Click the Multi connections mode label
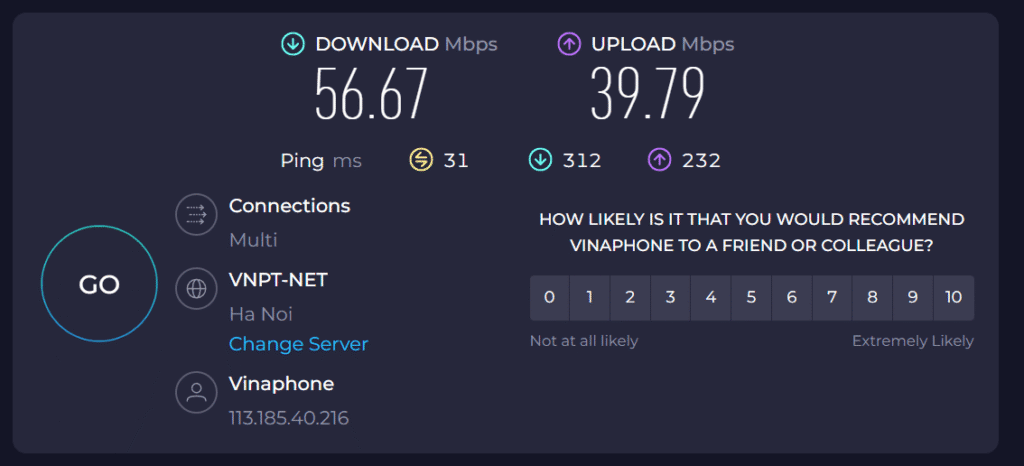This screenshot has height=466, width=1024. pyautogui.click(x=253, y=240)
